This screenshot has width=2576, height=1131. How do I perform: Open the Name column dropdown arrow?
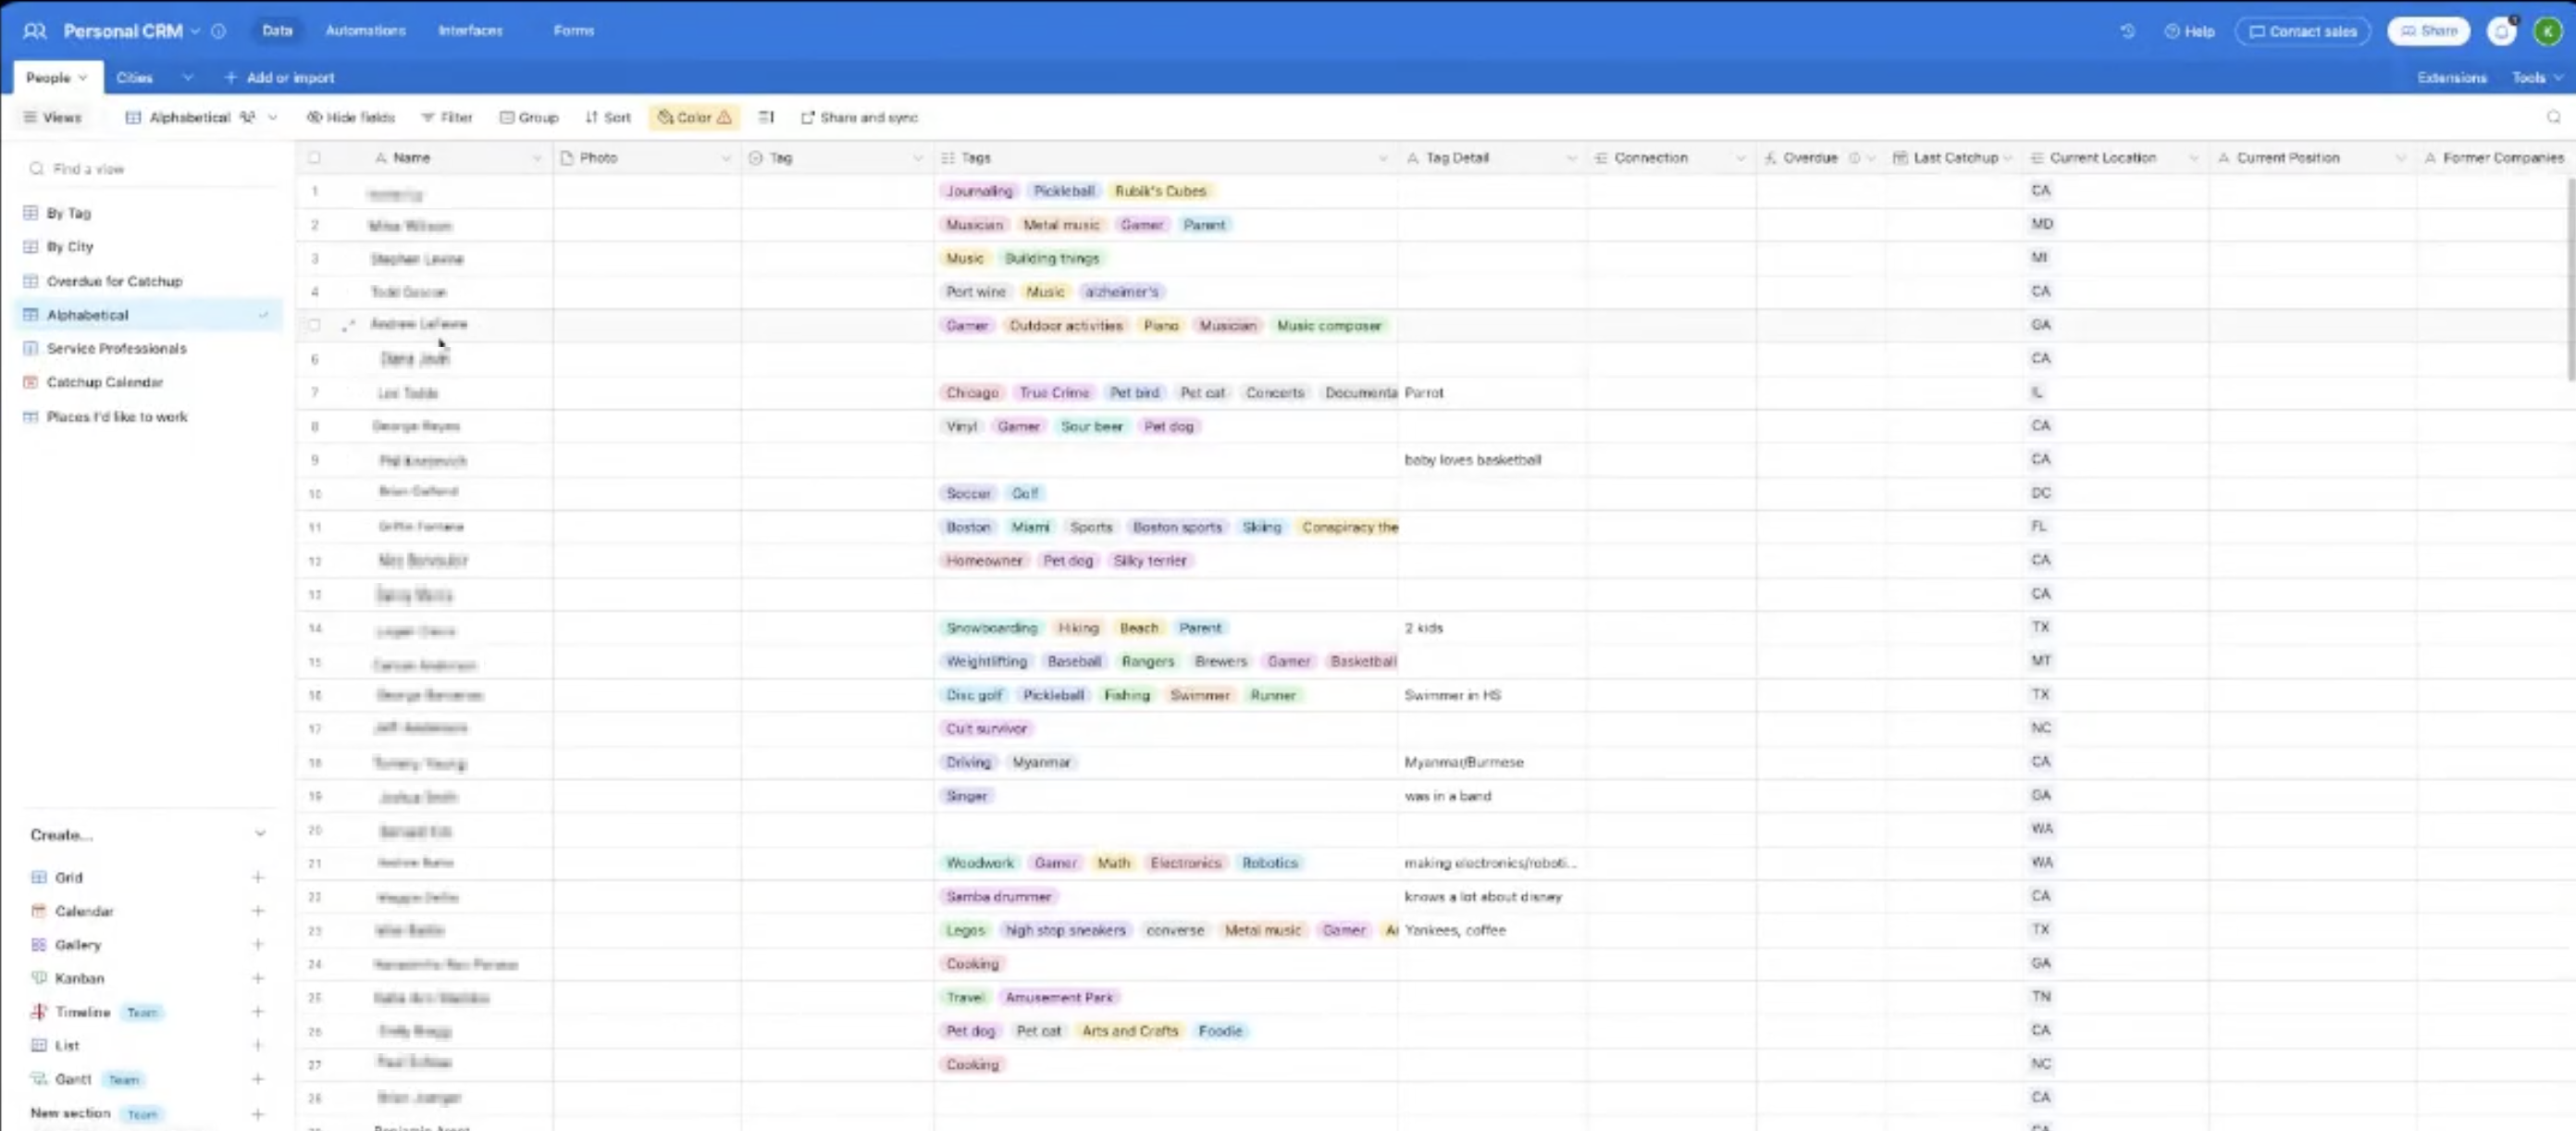tap(536, 158)
